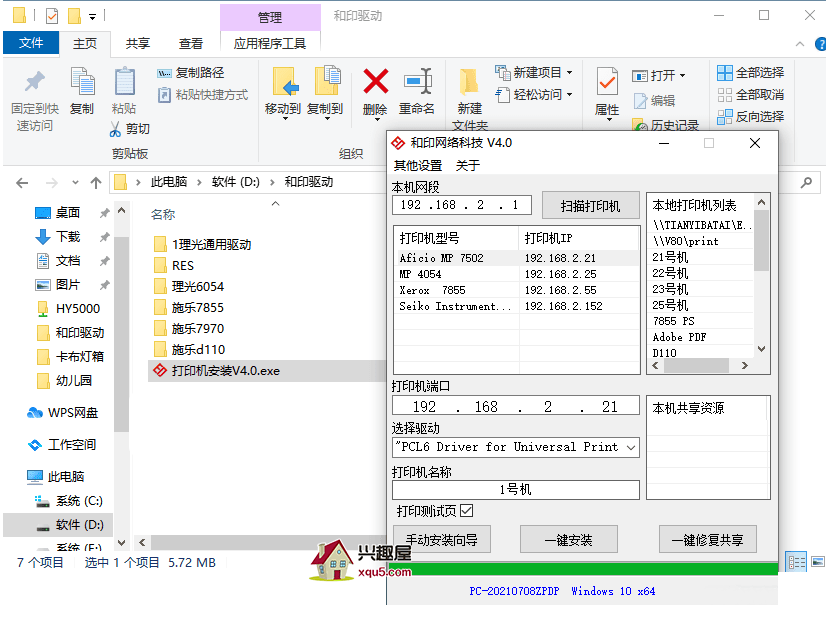The image size is (826, 633).
Task: Click the Move to folder icon
Action: pos(286,82)
